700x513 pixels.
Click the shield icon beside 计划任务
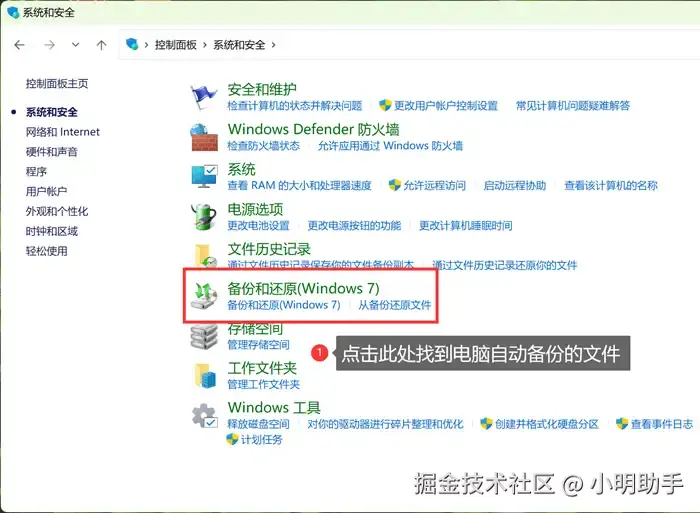tap(232, 439)
